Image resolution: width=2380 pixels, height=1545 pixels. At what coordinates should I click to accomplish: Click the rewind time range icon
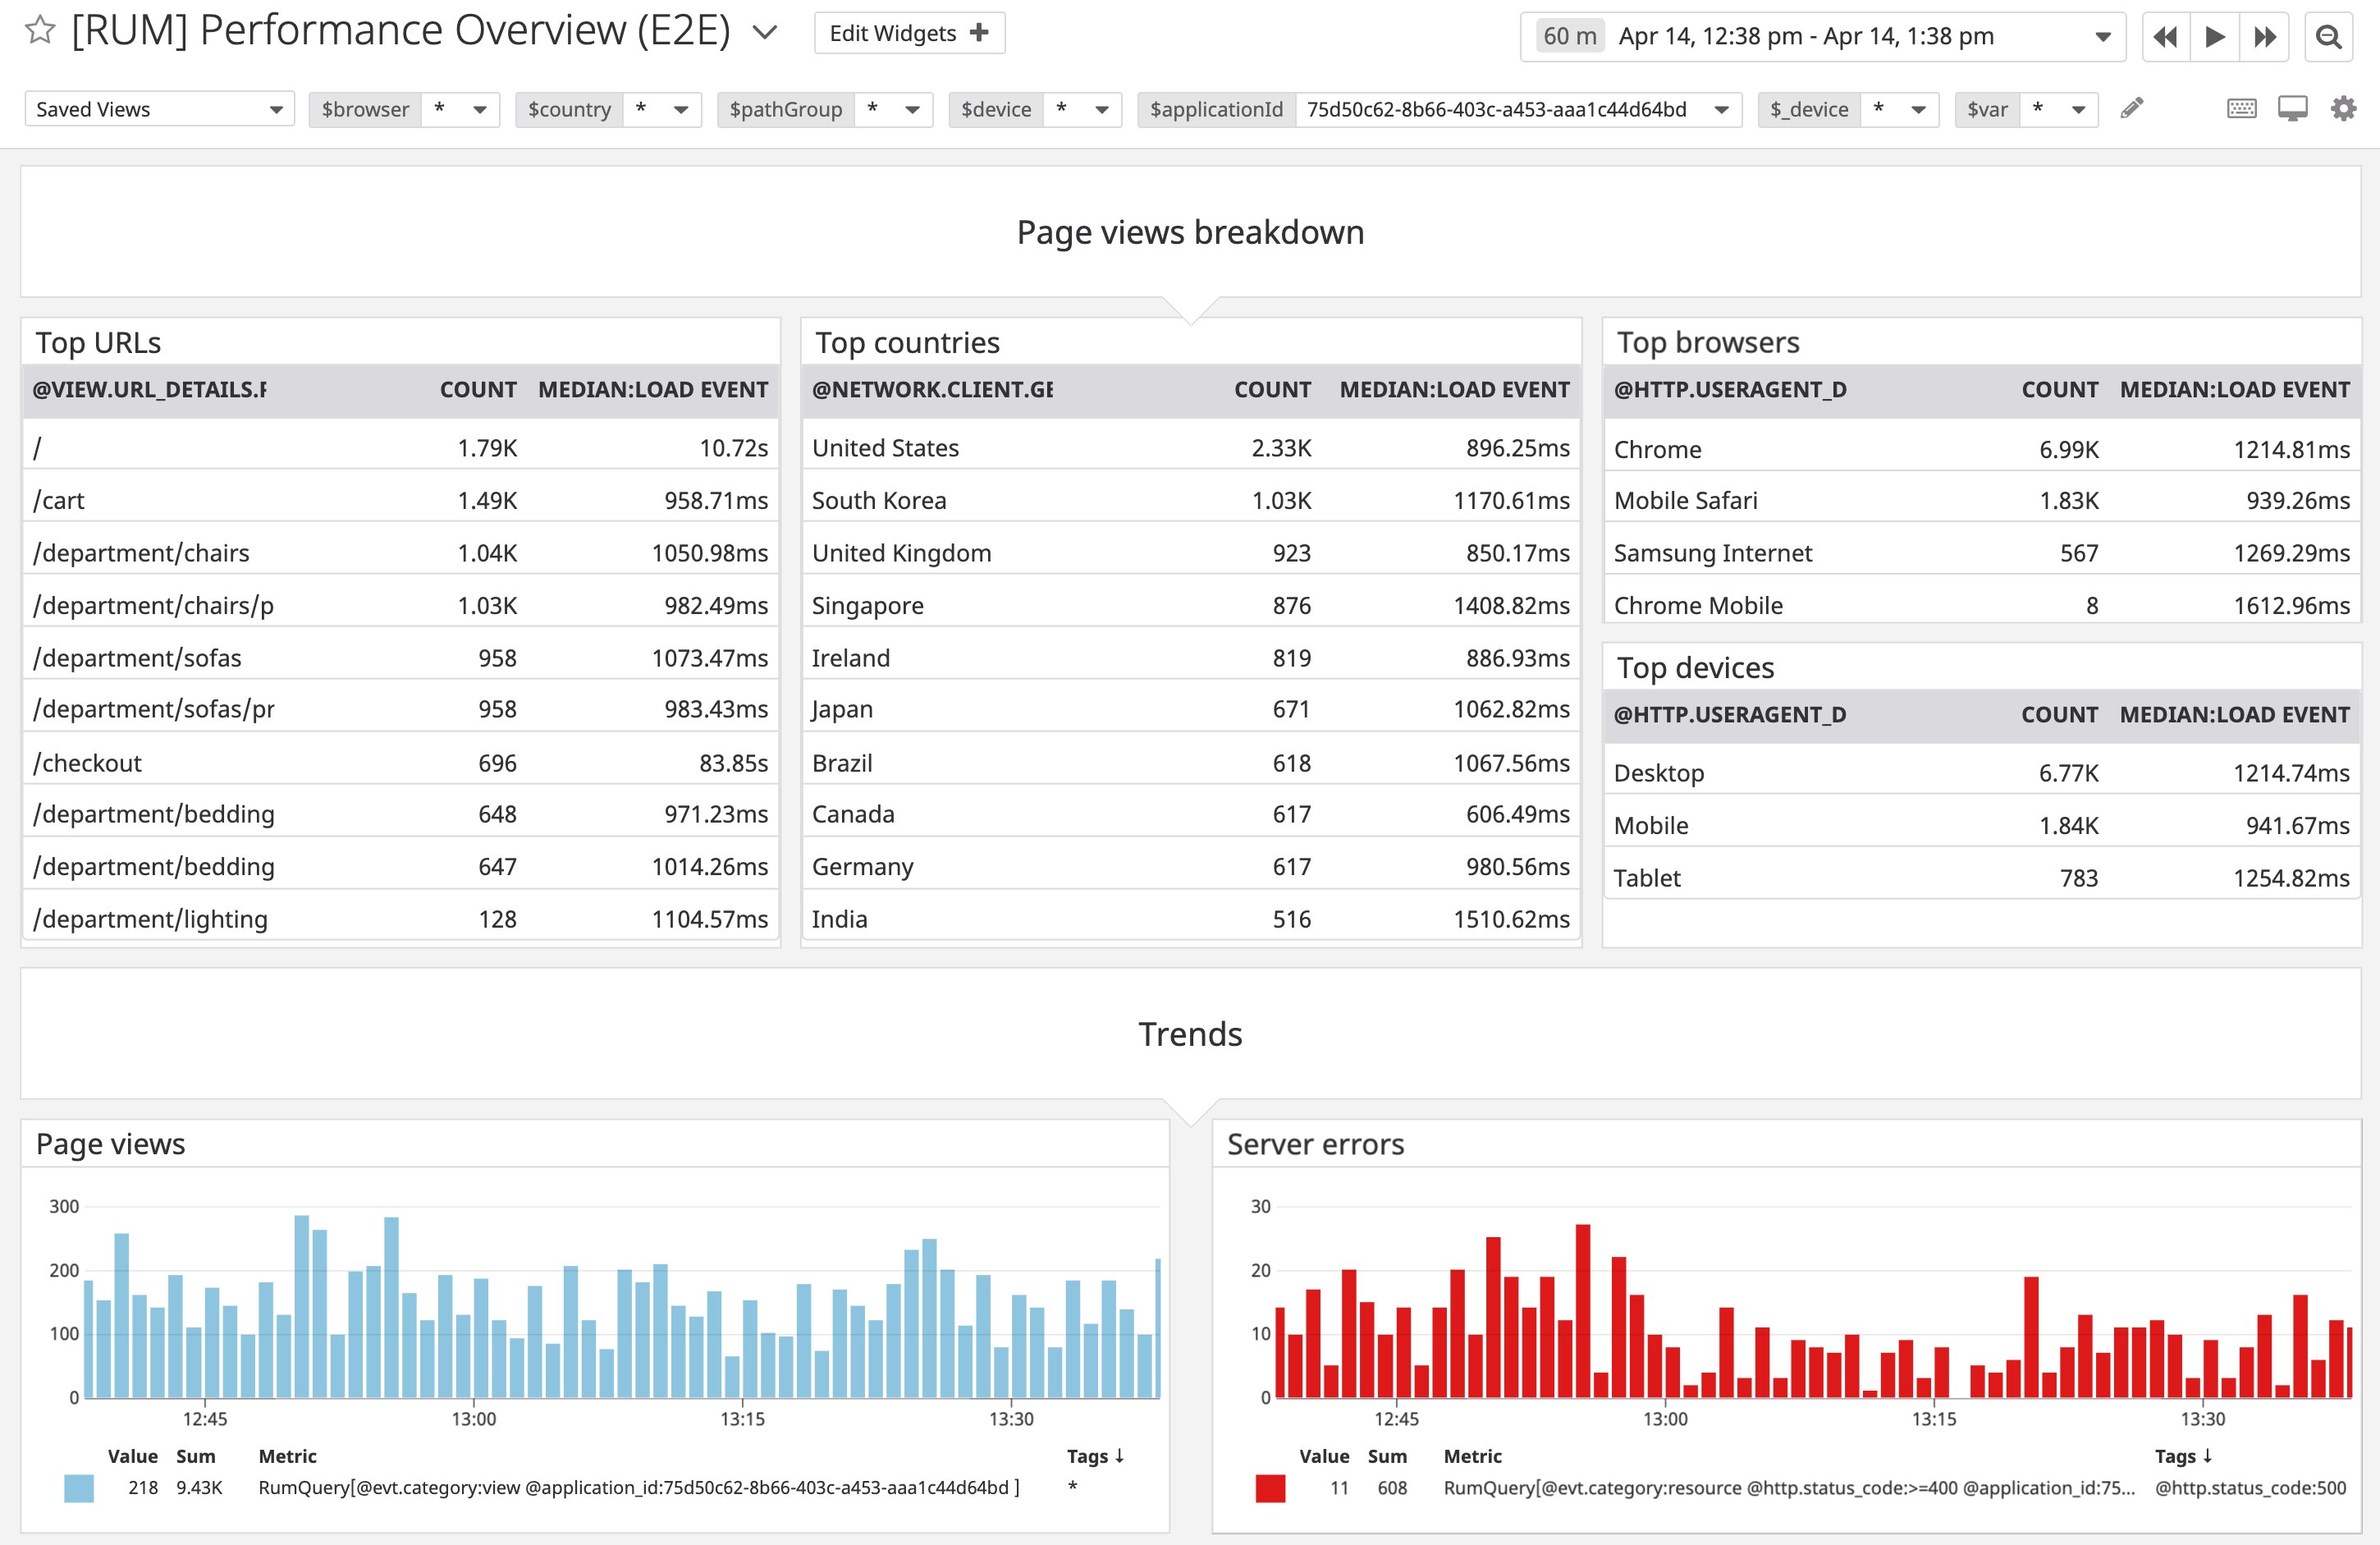[2165, 37]
